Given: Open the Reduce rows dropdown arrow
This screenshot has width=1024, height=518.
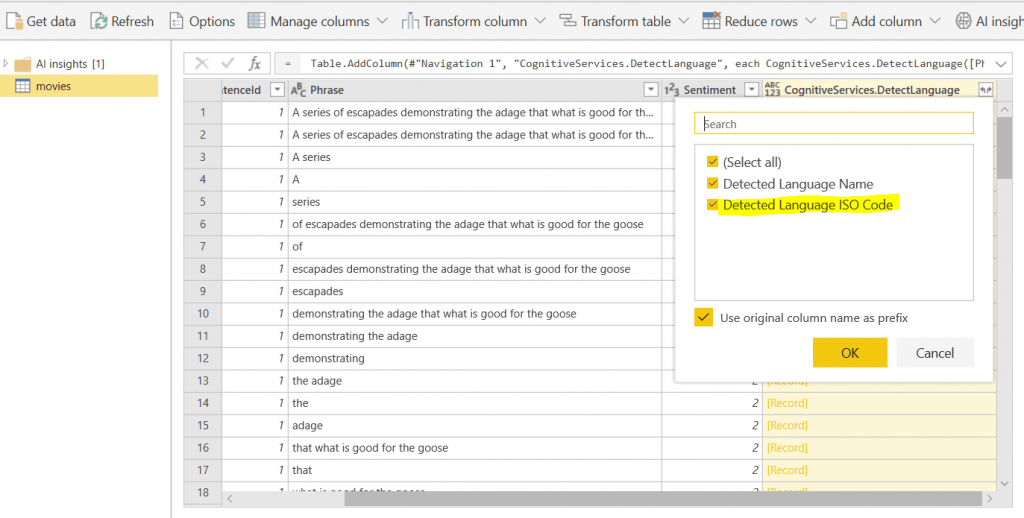Looking at the screenshot, I should click(x=810, y=21).
